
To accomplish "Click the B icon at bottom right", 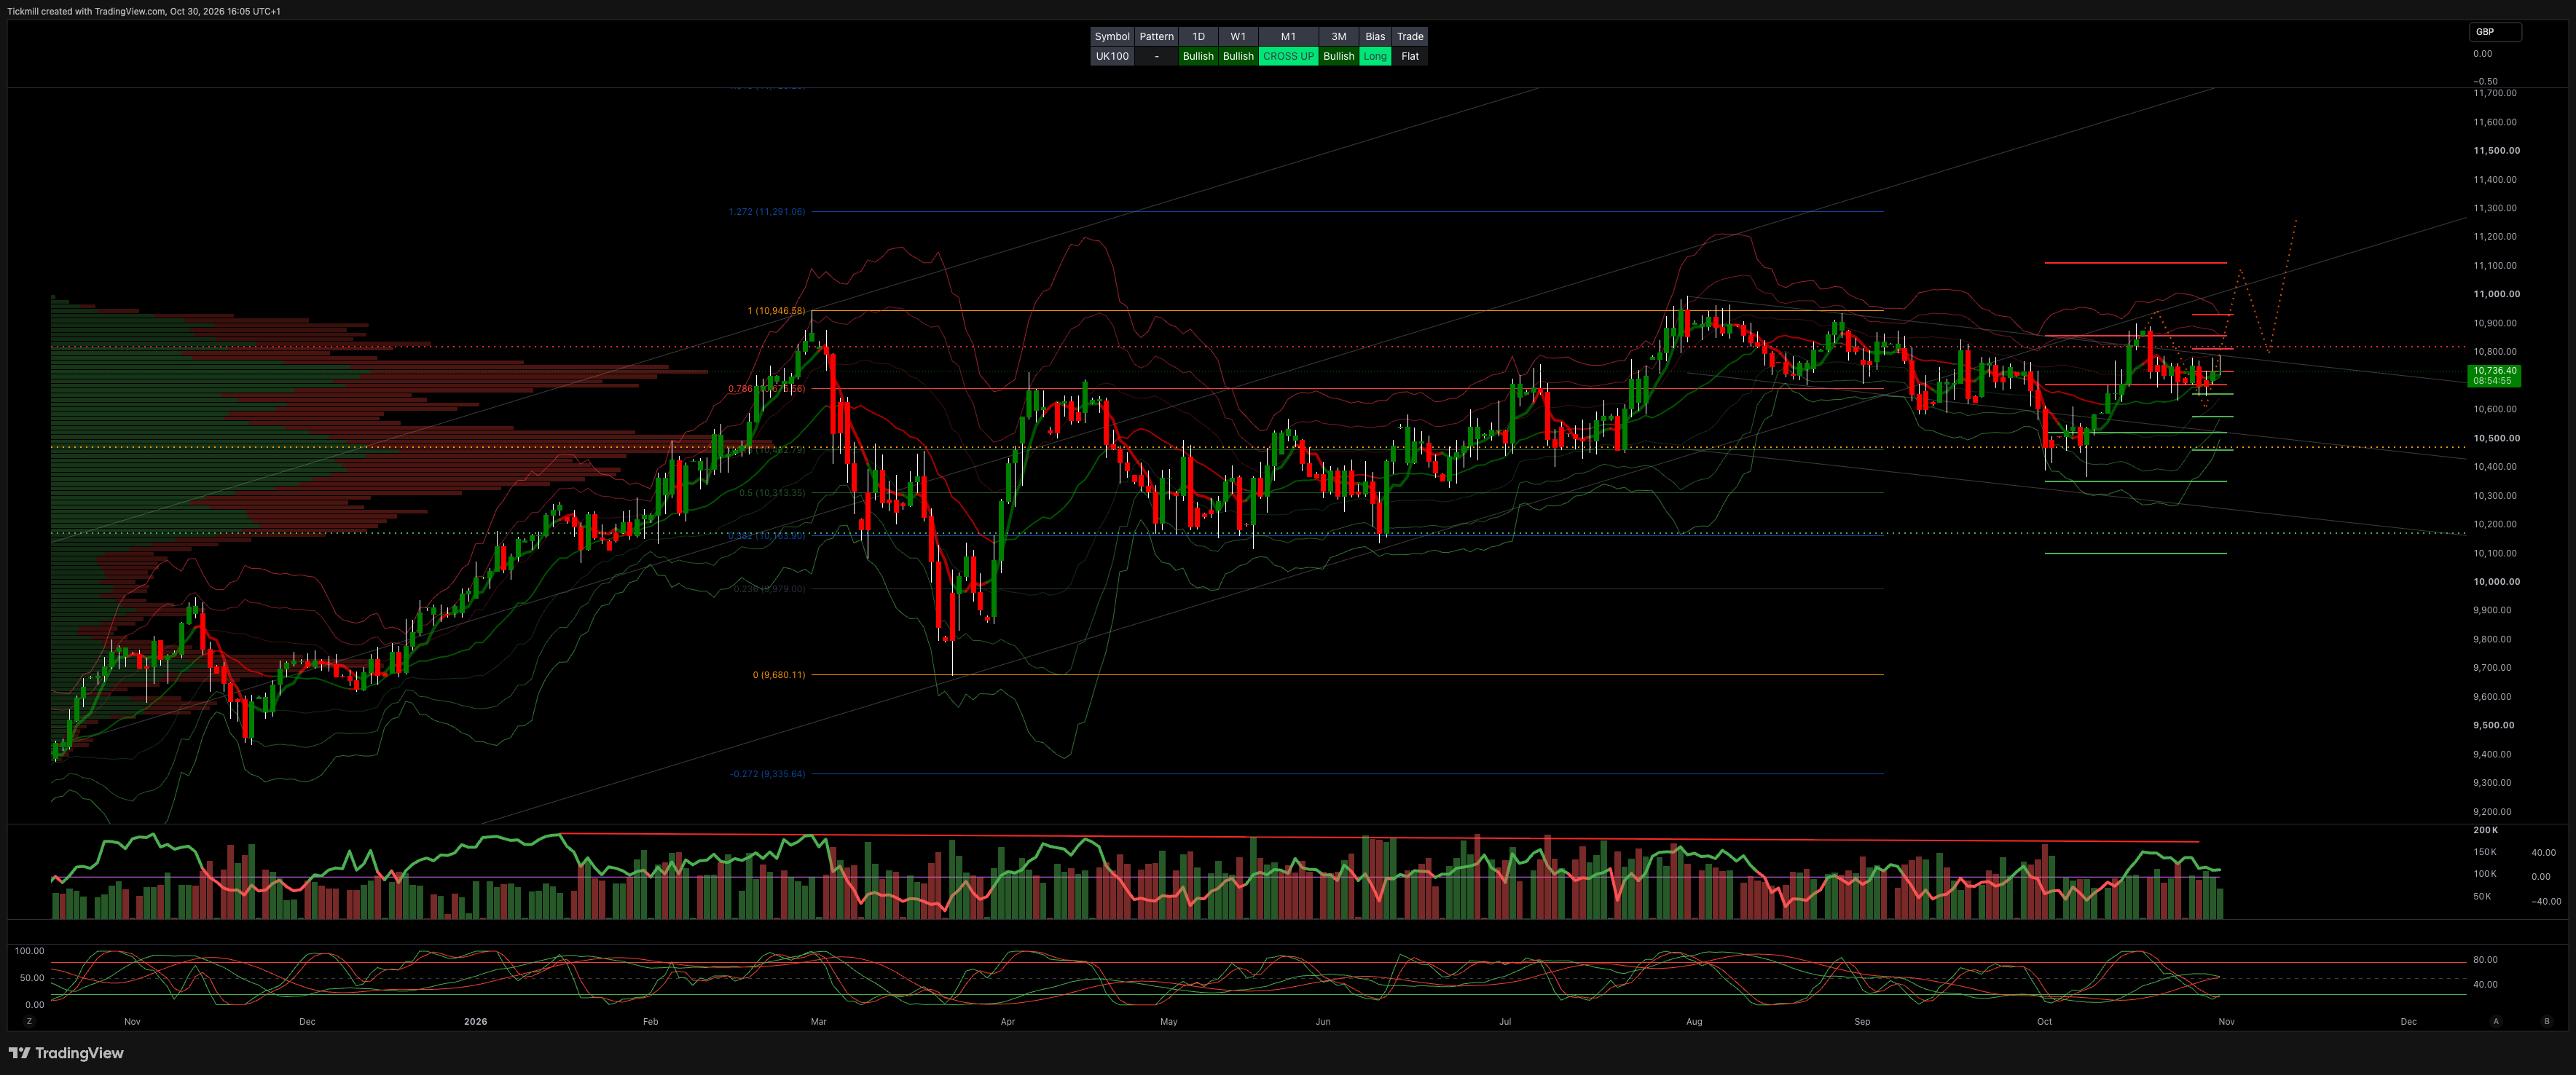I will coord(2546,1021).
